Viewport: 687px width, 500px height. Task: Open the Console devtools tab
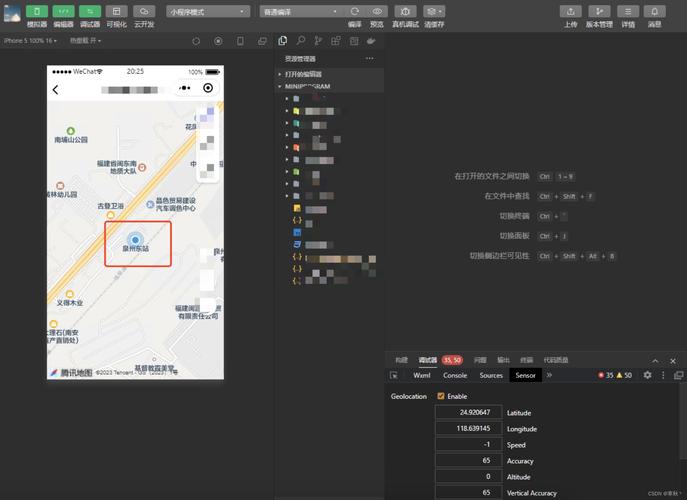point(455,376)
